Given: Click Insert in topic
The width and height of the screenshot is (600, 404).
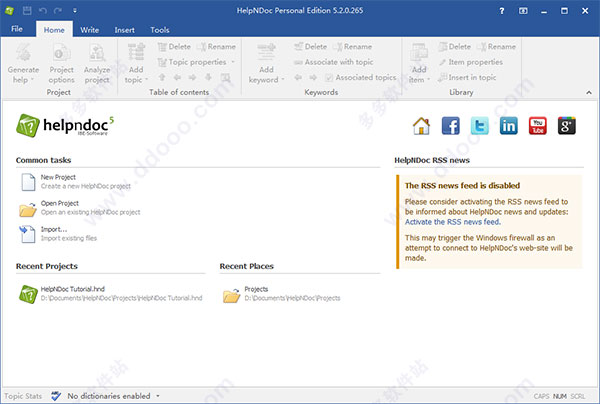Looking at the screenshot, I should [x=467, y=78].
